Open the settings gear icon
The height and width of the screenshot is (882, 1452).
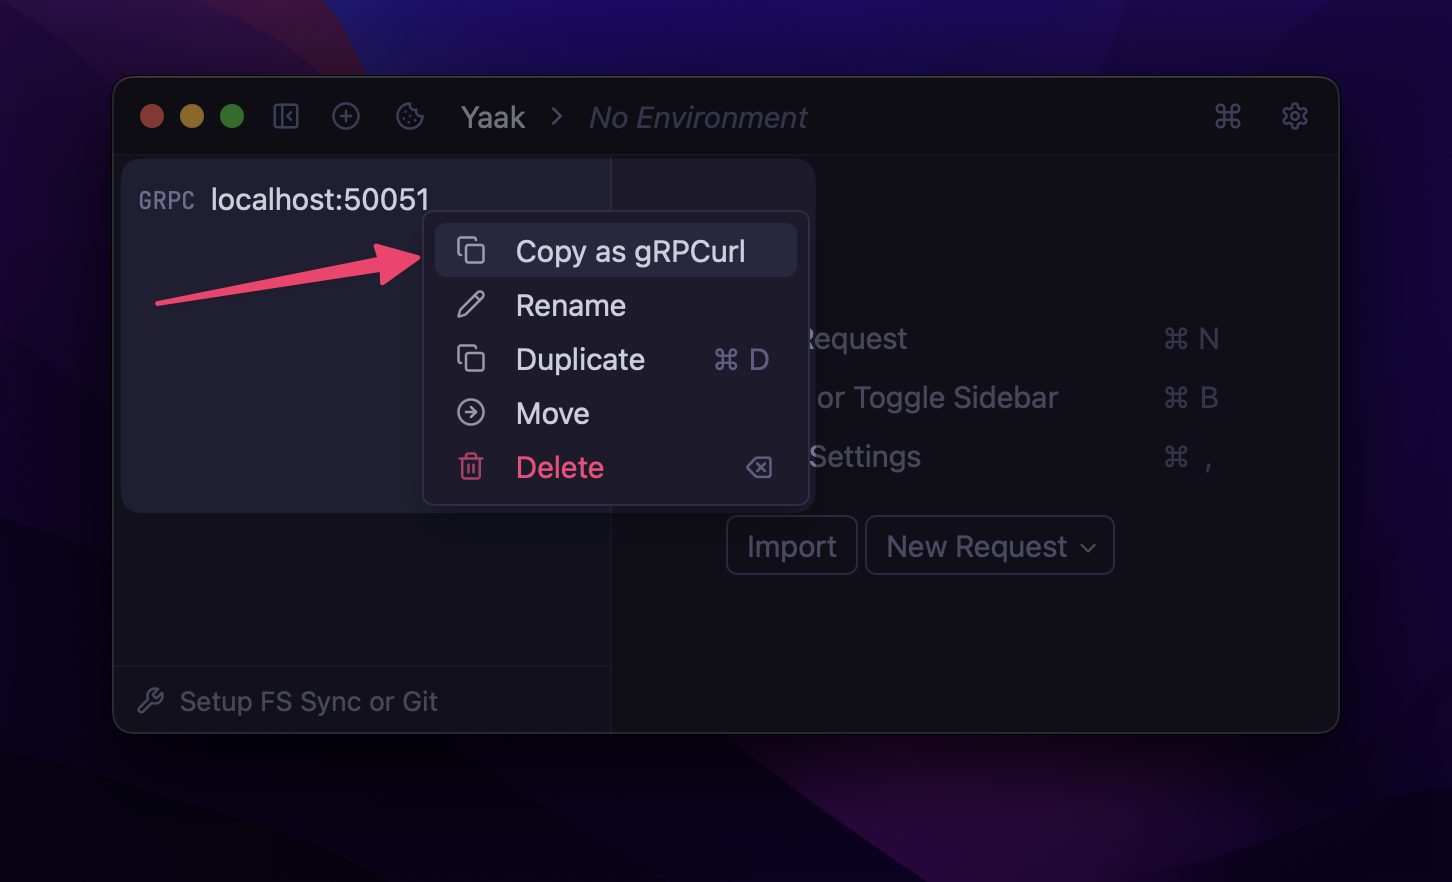coord(1294,116)
